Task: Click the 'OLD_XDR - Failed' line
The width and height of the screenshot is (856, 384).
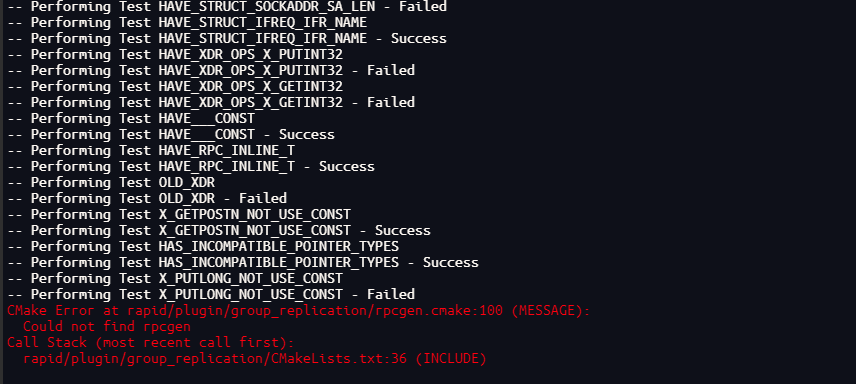Action: tap(147, 198)
